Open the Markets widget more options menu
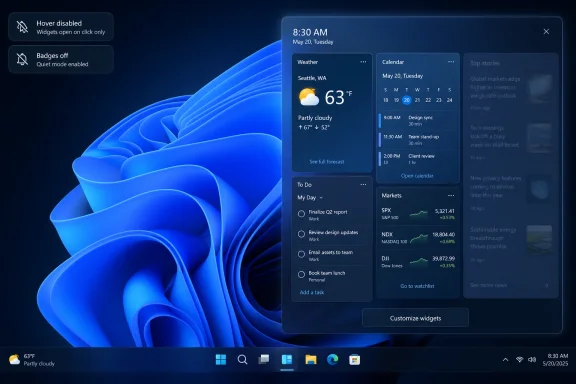This screenshot has height=384, width=576. [x=451, y=195]
